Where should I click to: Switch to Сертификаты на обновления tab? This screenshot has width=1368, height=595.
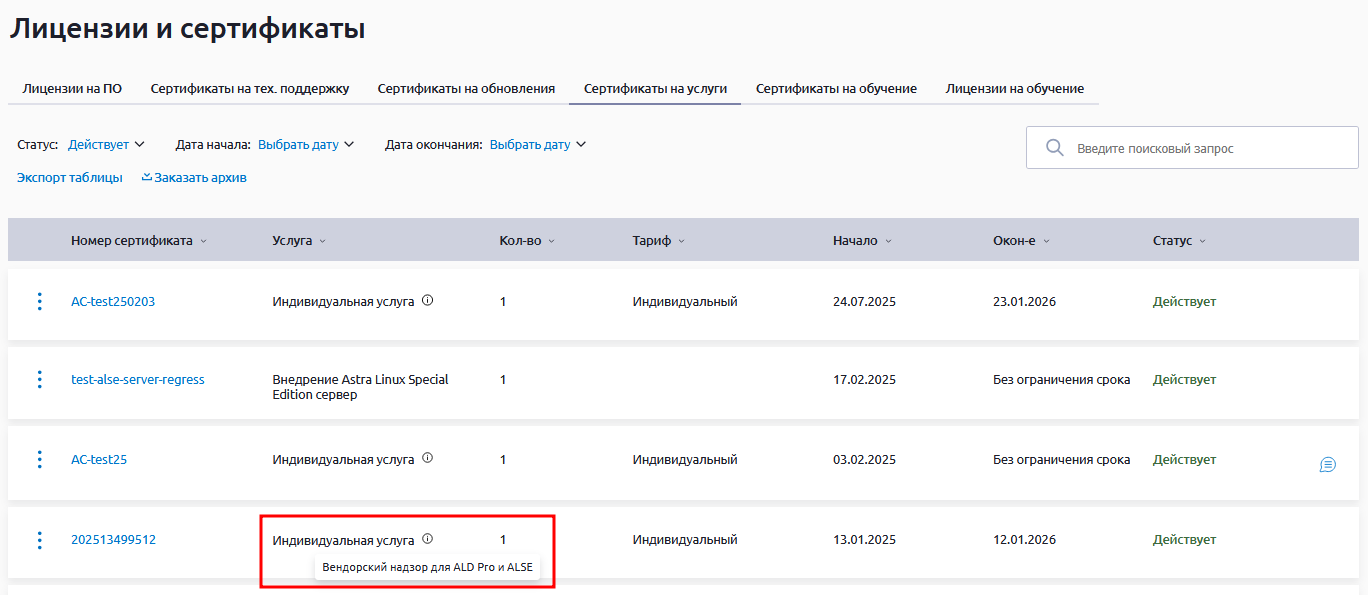pyautogui.click(x=466, y=89)
